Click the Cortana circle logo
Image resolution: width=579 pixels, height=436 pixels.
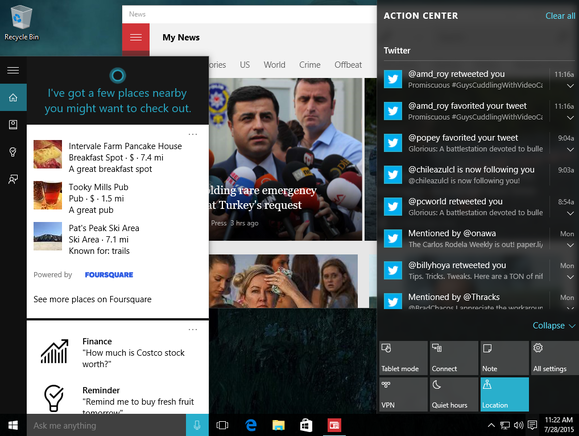click(118, 76)
